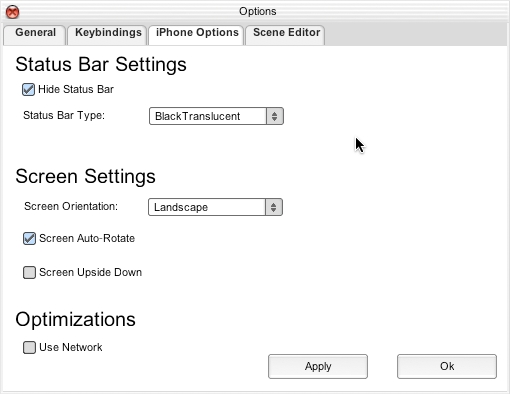This screenshot has height=394, width=510.
Task: Click the Apply button
Action: (318, 366)
